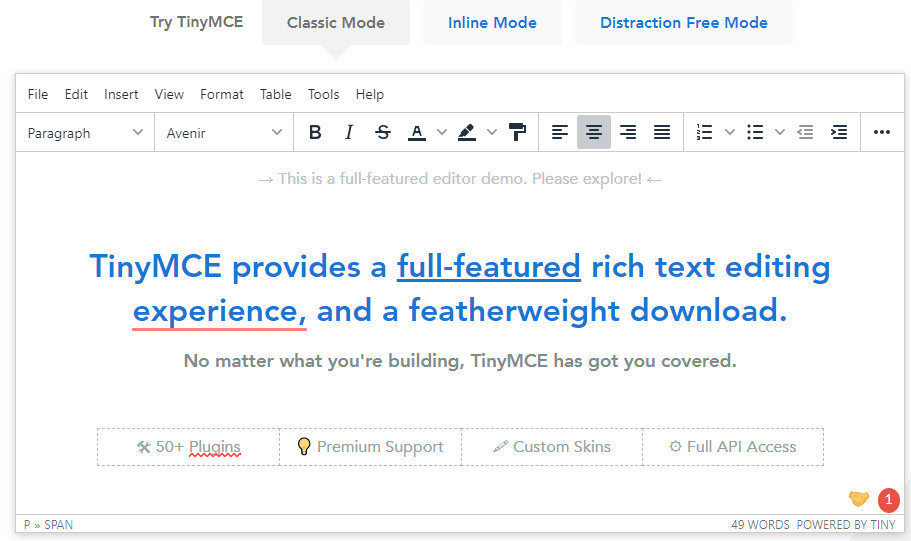Click the format painter icon
911x541 pixels.
pyautogui.click(x=517, y=132)
